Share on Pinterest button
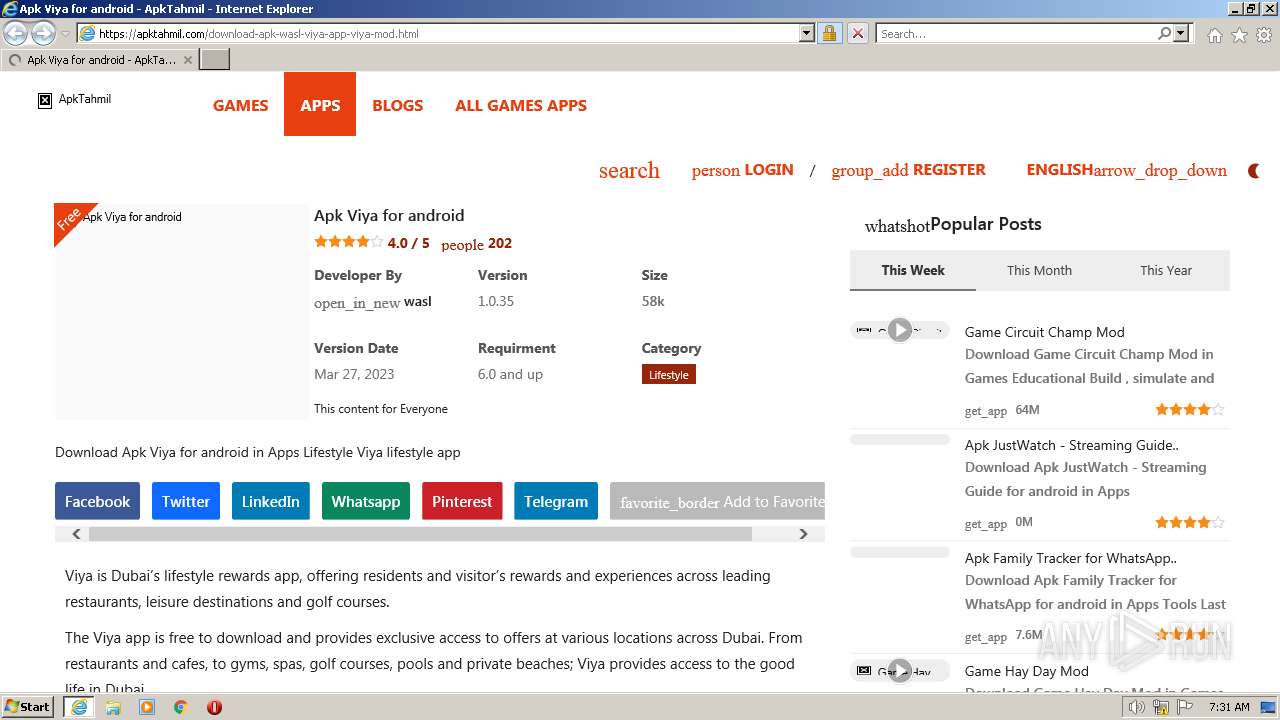 pyautogui.click(x=462, y=501)
